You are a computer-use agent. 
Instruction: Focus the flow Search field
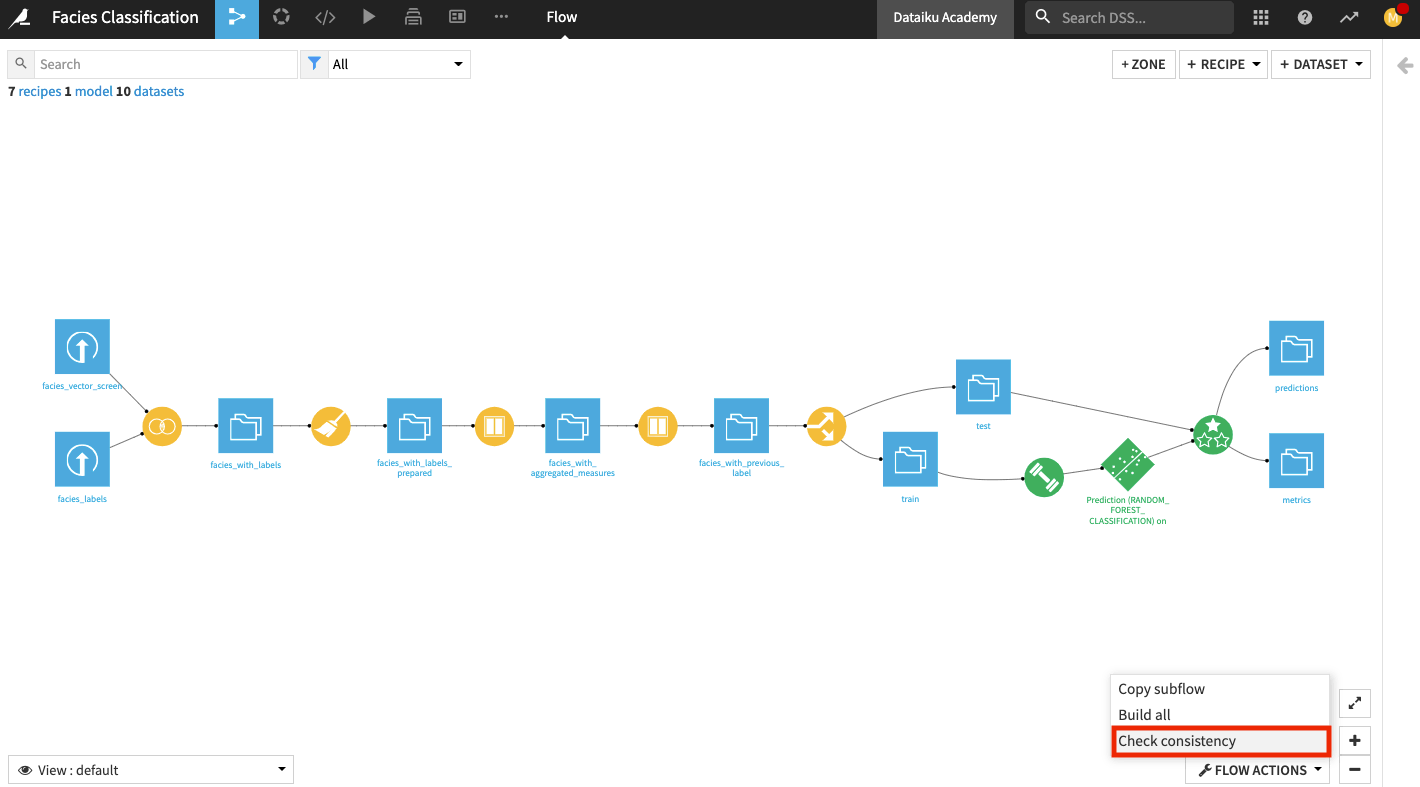166,64
